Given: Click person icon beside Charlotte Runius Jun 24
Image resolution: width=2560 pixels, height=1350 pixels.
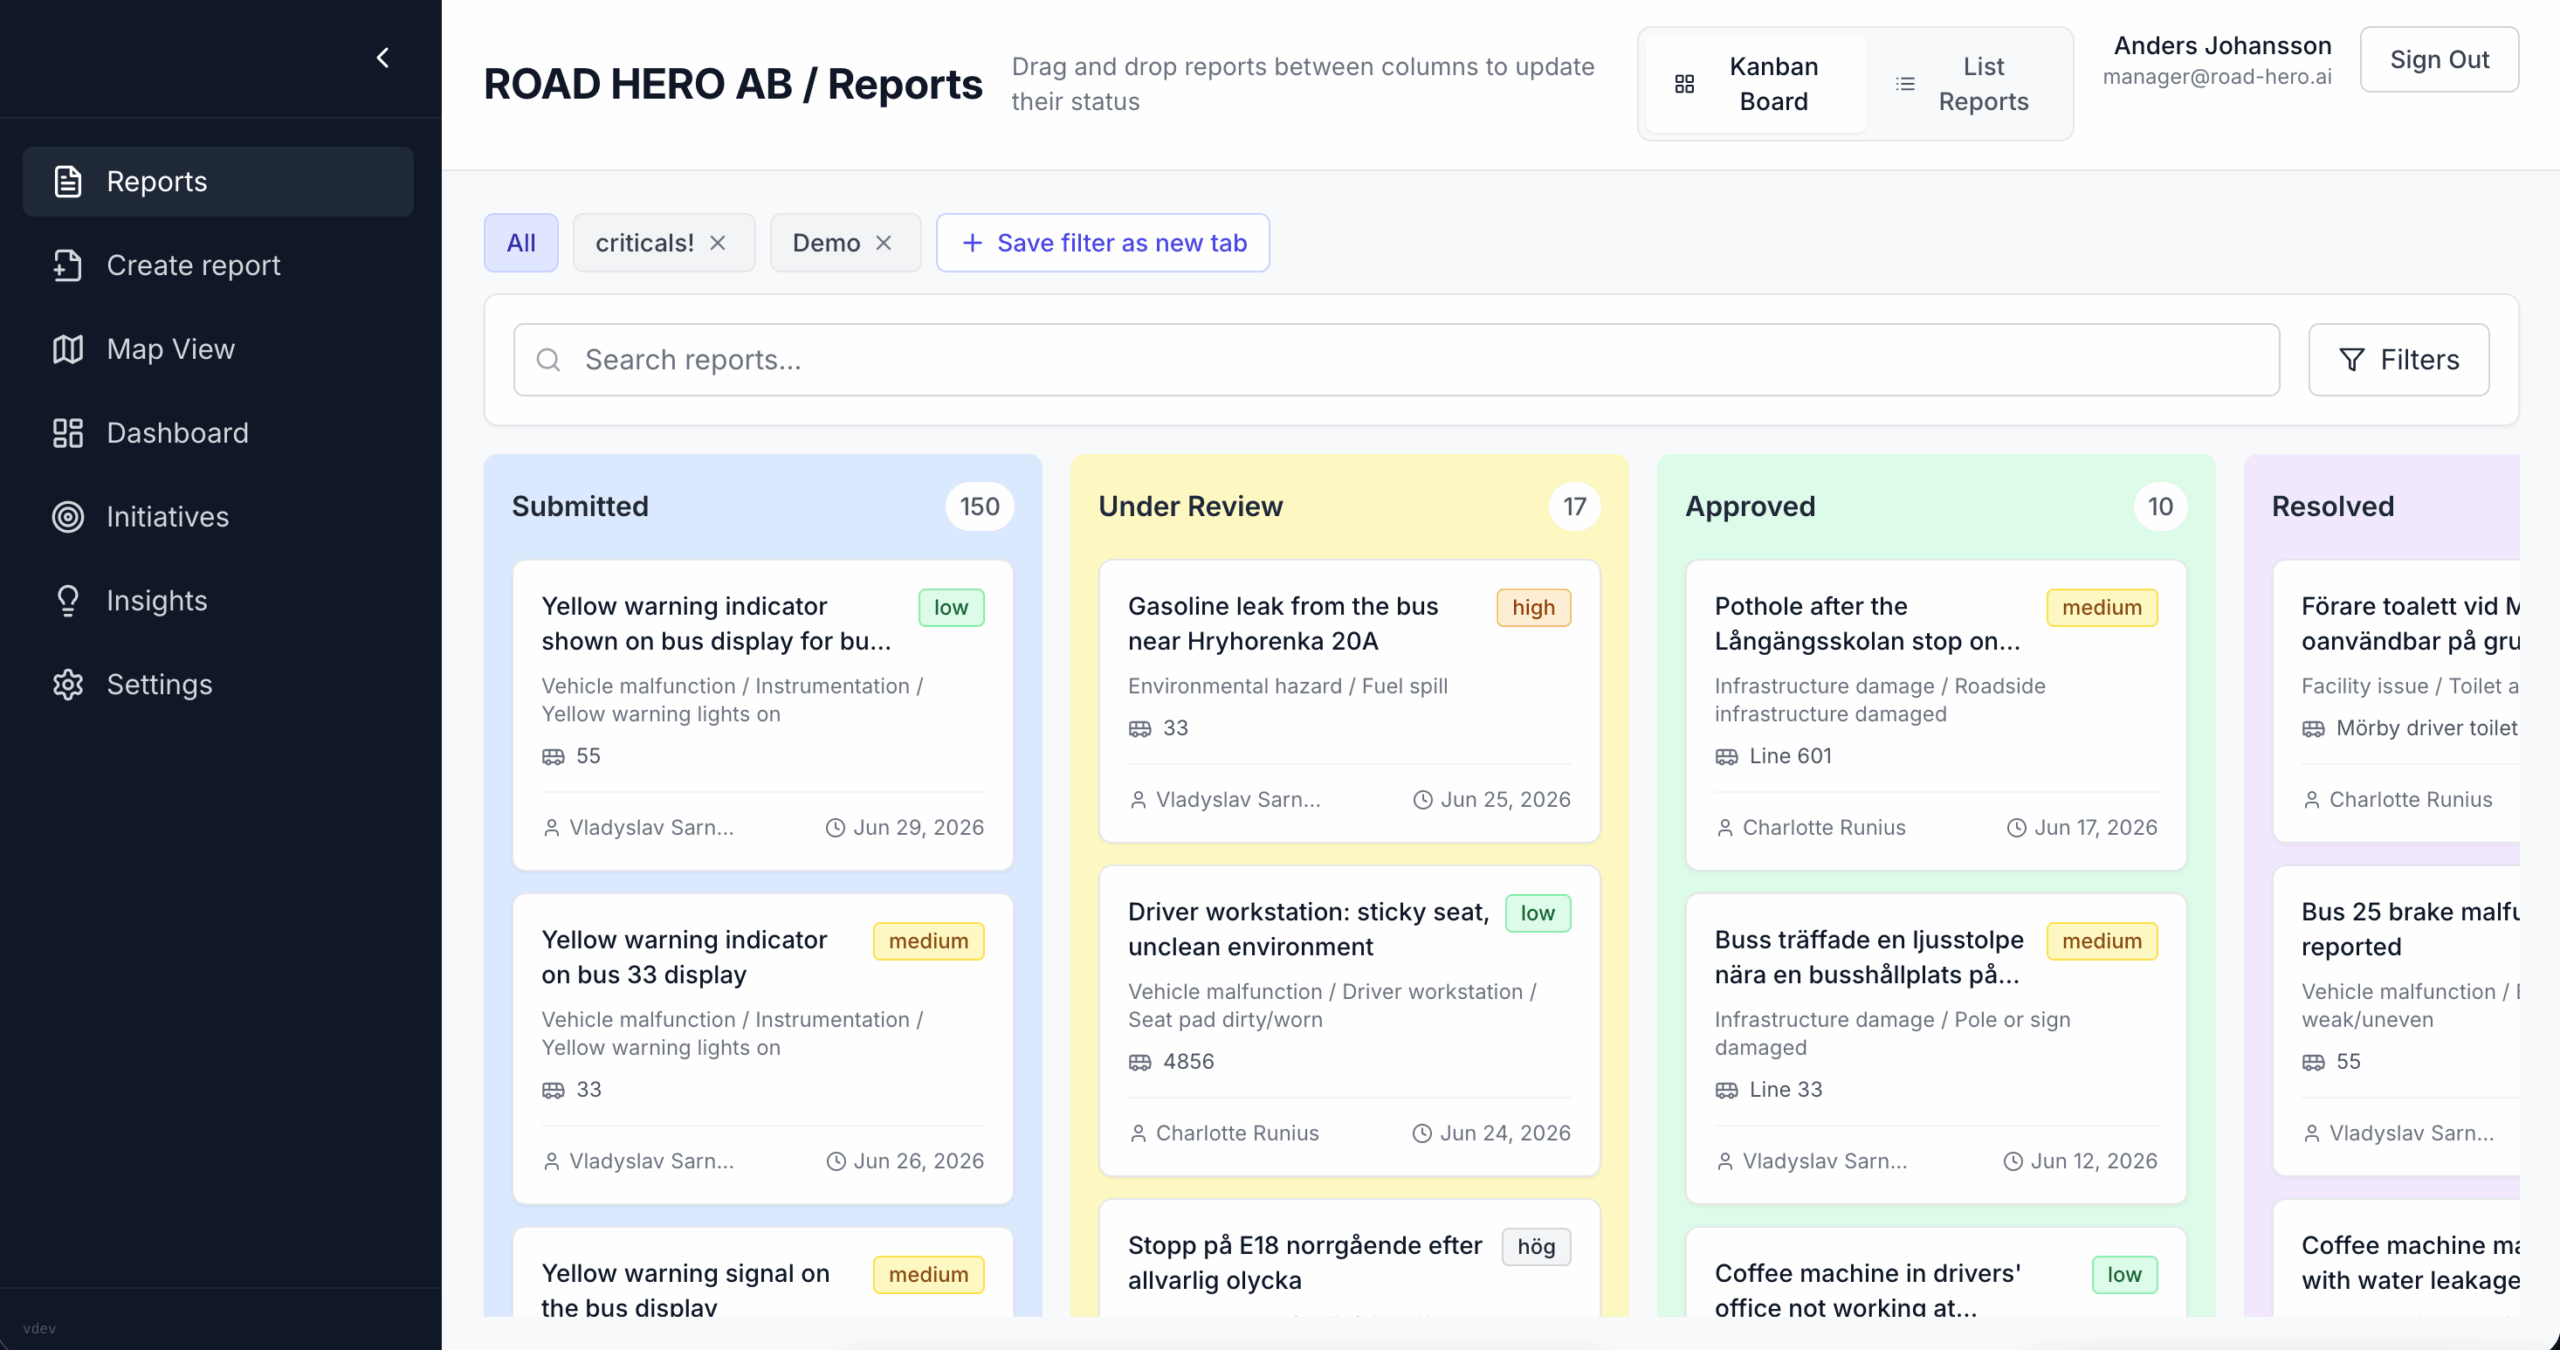Looking at the screenshot, I should pos(1138,1134).
